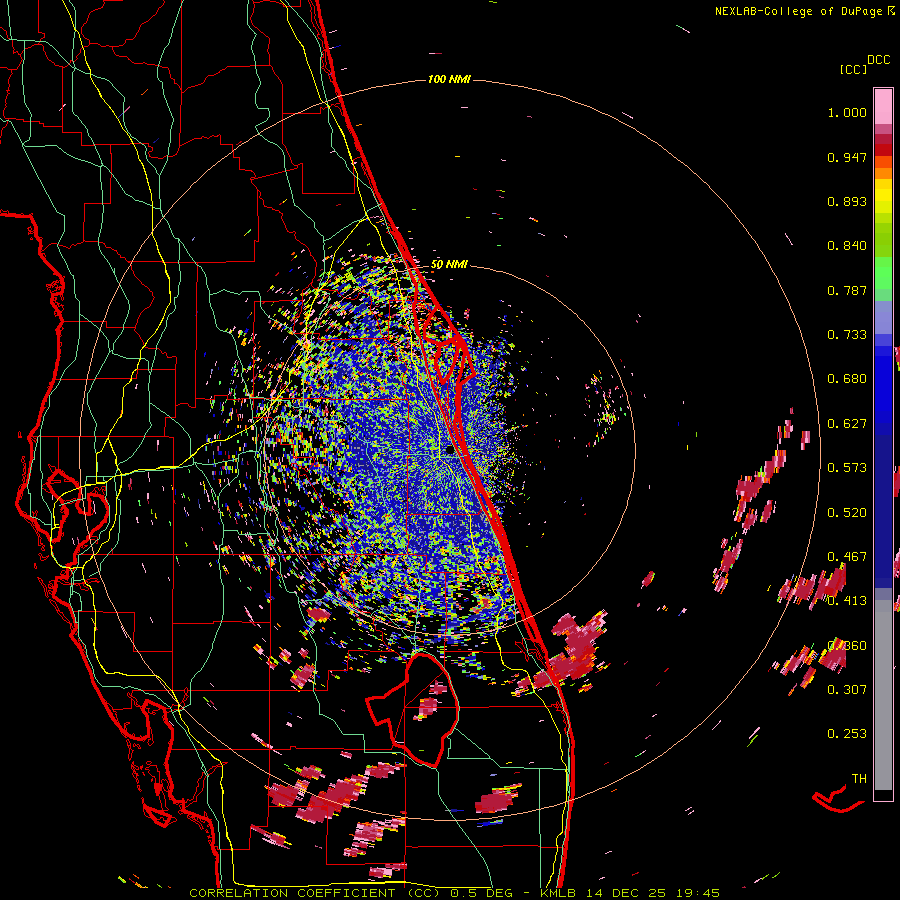Click the KMLB radar site marker at map center
Screen dimensions: 900x900
[449, 451]
